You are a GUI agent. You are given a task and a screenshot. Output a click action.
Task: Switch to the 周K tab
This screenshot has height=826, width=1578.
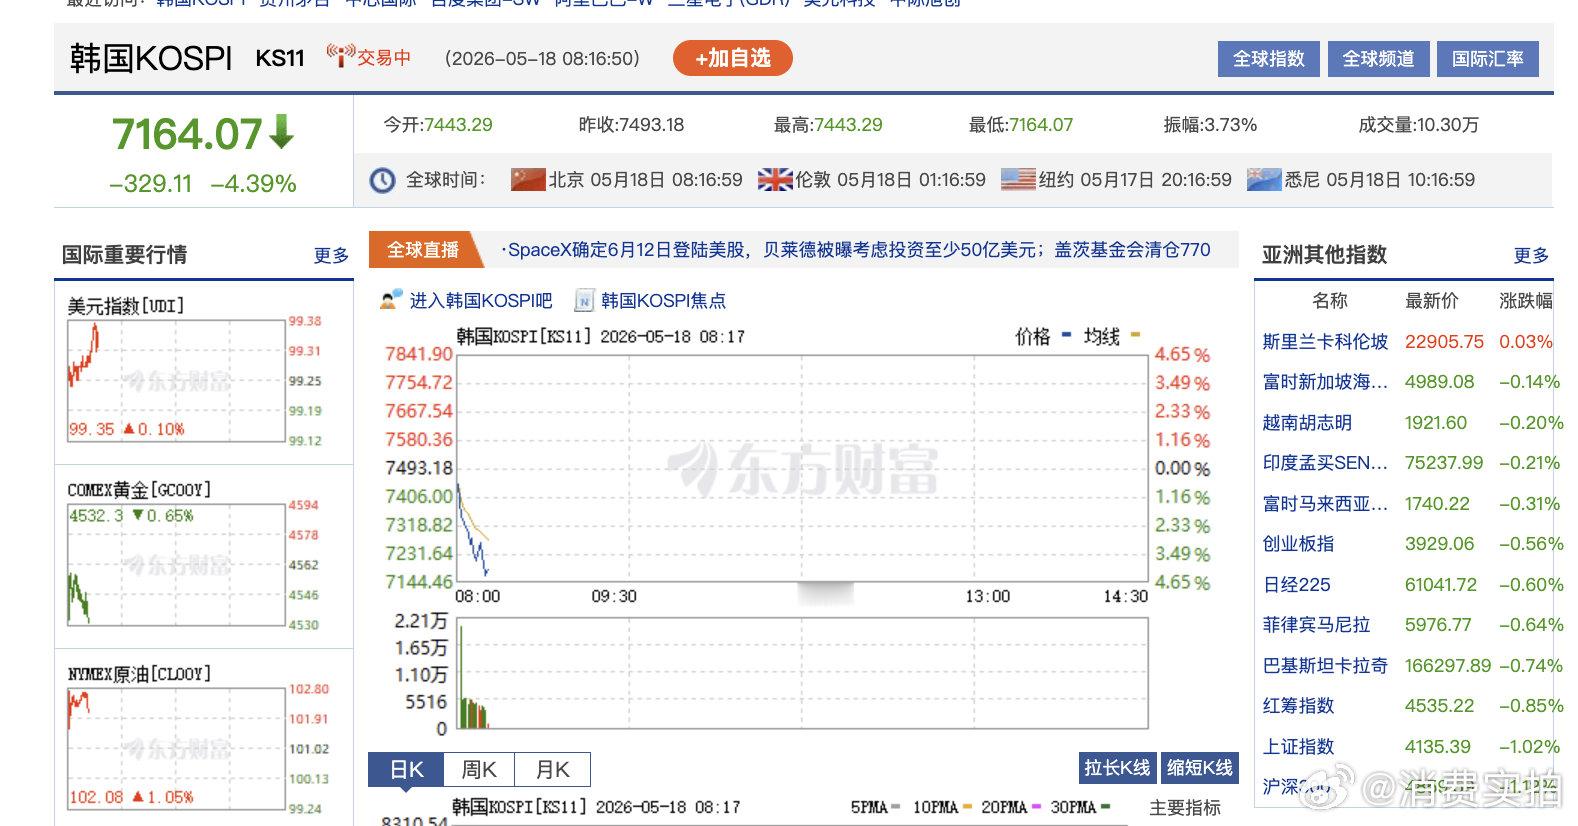pos(479,770)
